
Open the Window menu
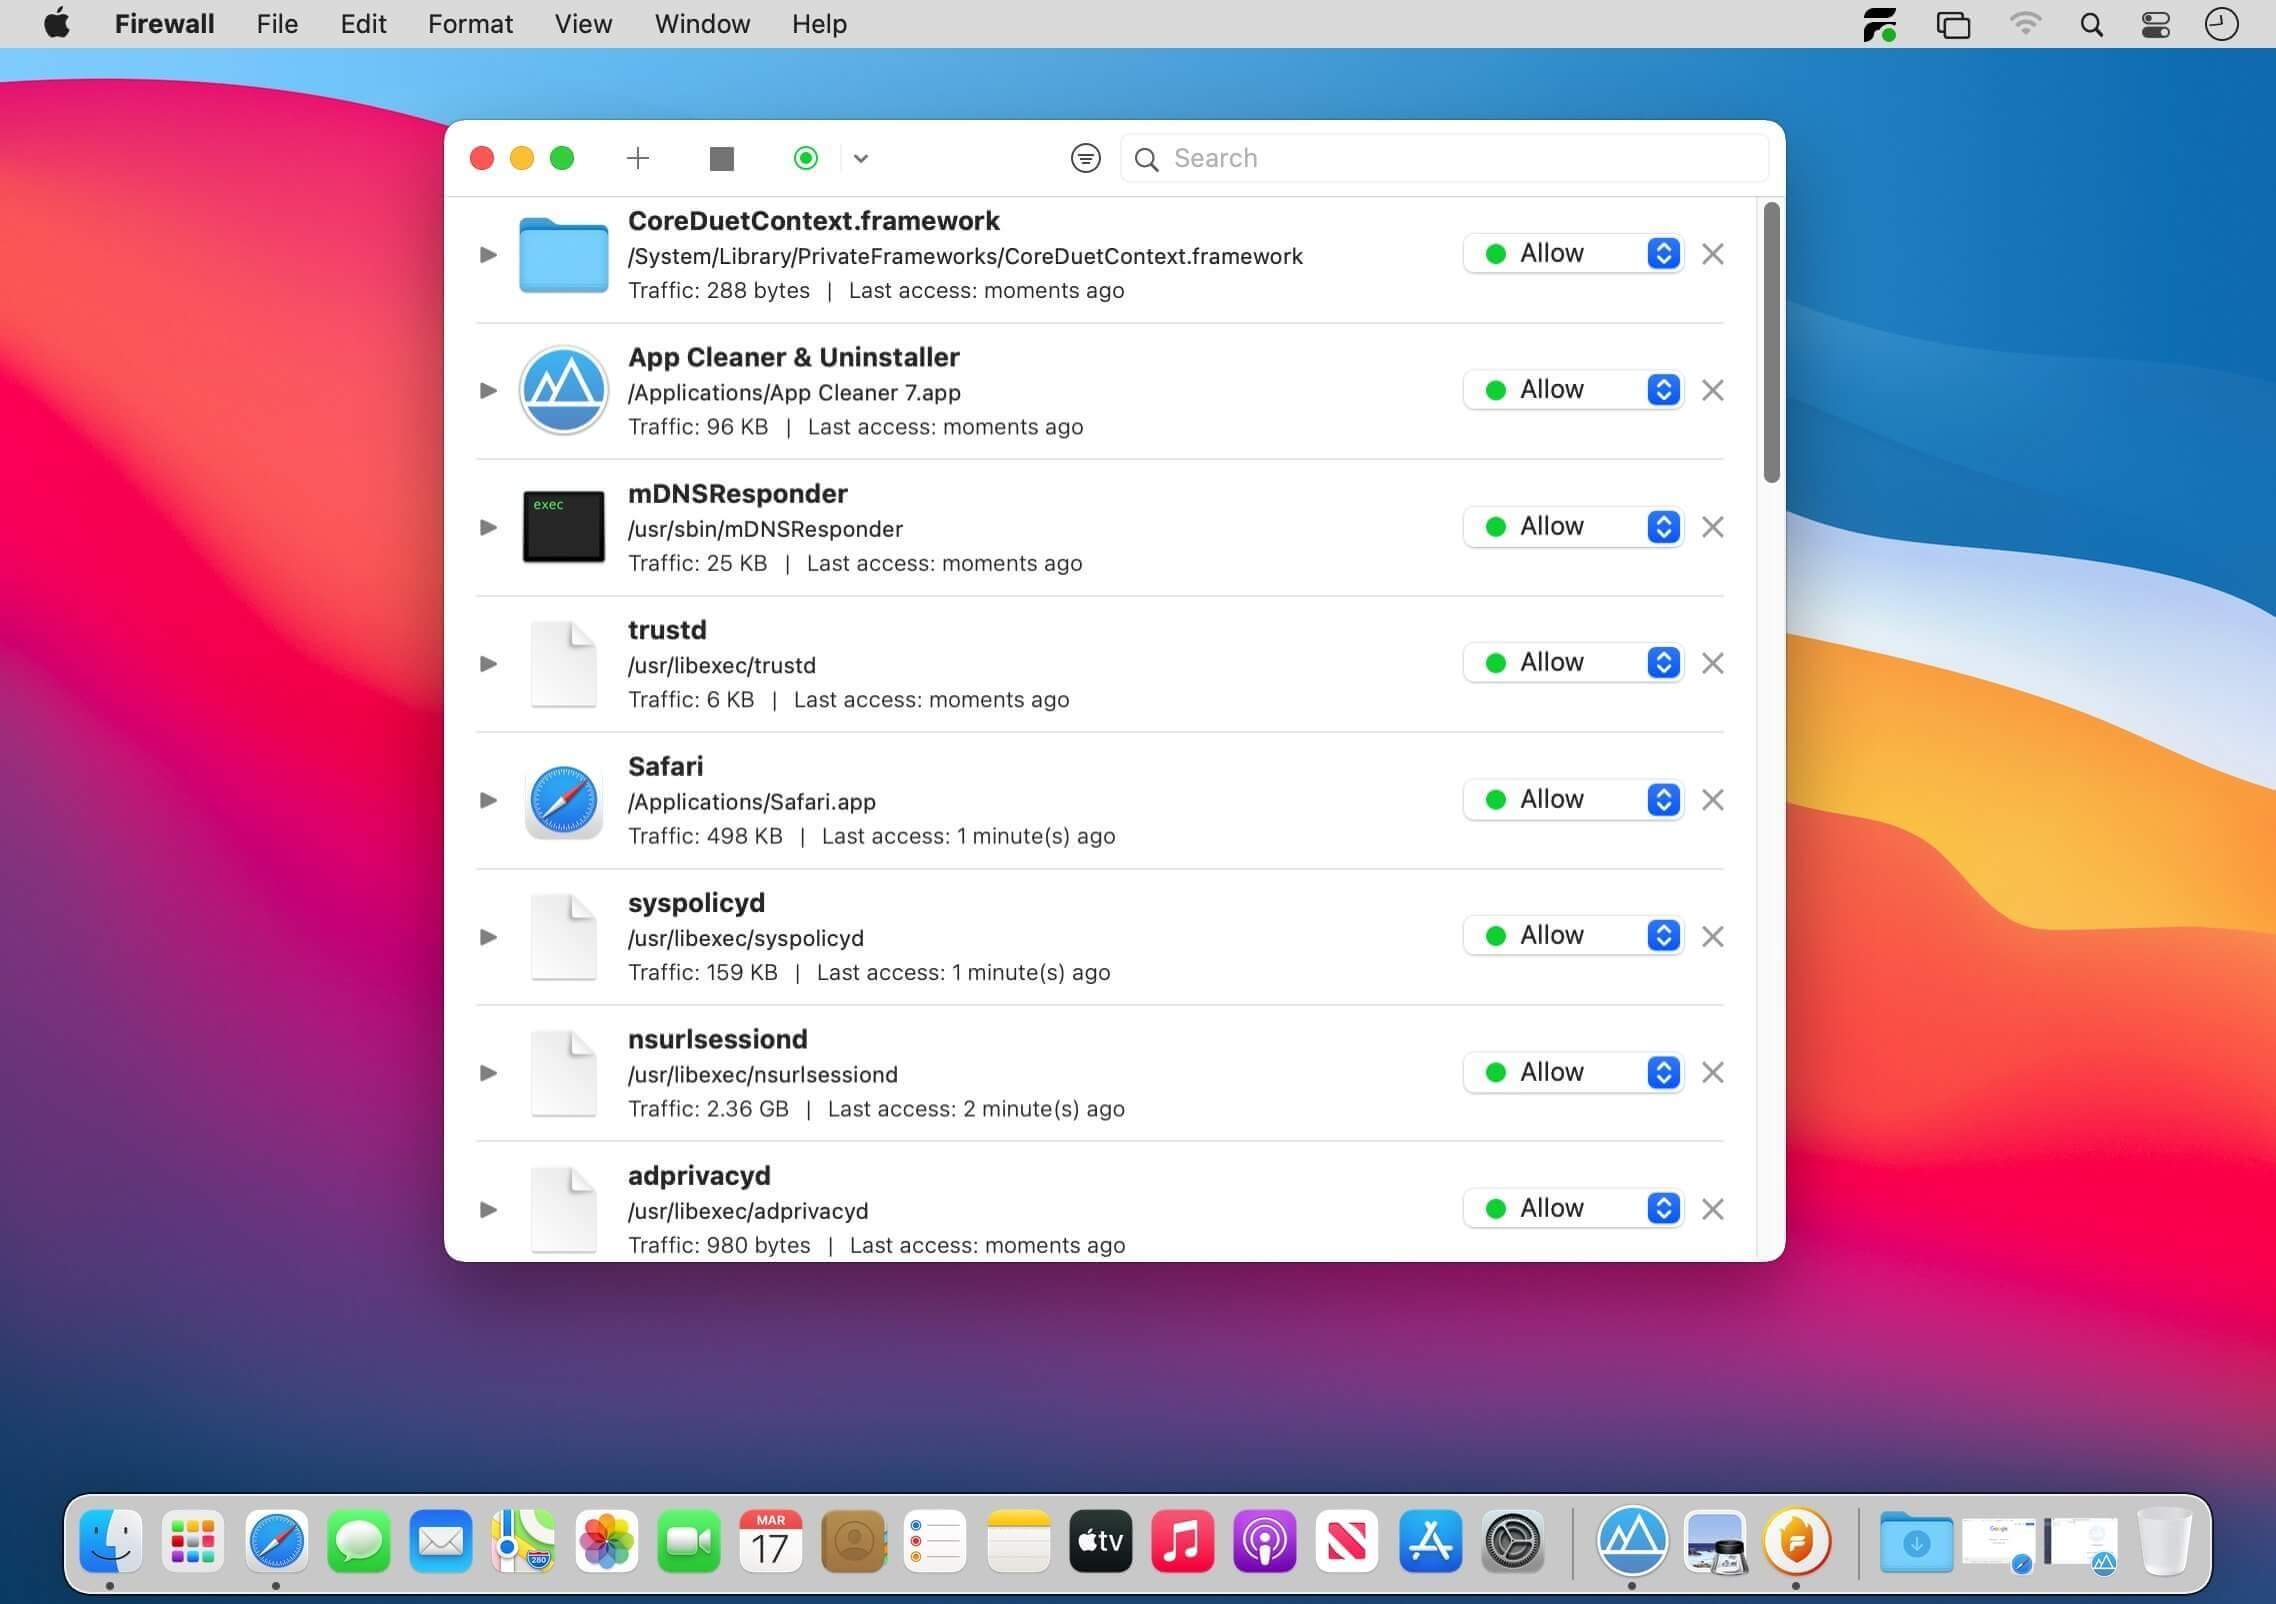[x=702, y=24]
